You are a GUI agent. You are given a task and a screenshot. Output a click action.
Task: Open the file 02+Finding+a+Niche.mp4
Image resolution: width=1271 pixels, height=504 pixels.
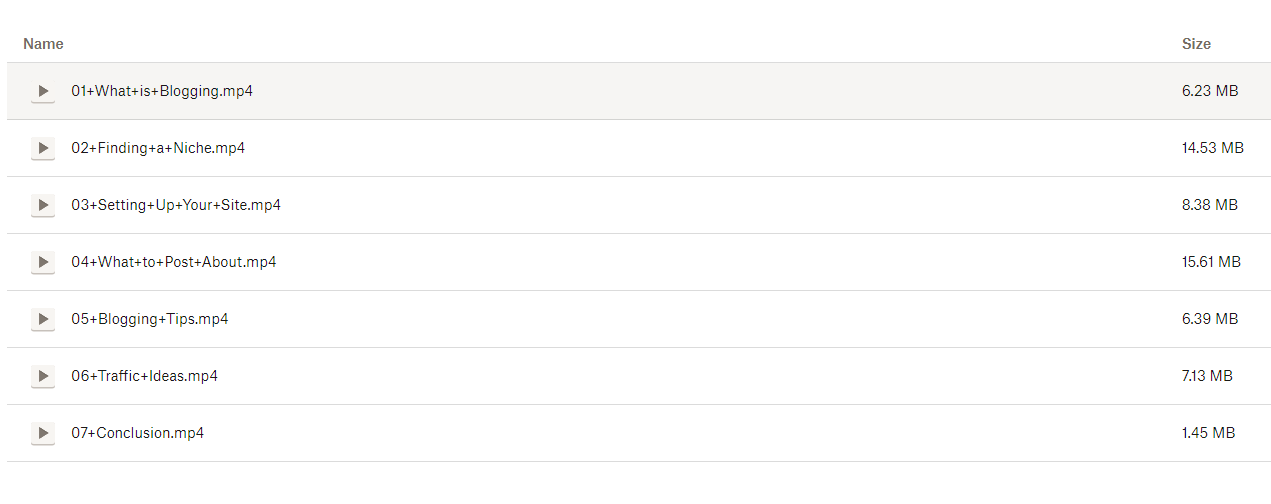point(158,148)
